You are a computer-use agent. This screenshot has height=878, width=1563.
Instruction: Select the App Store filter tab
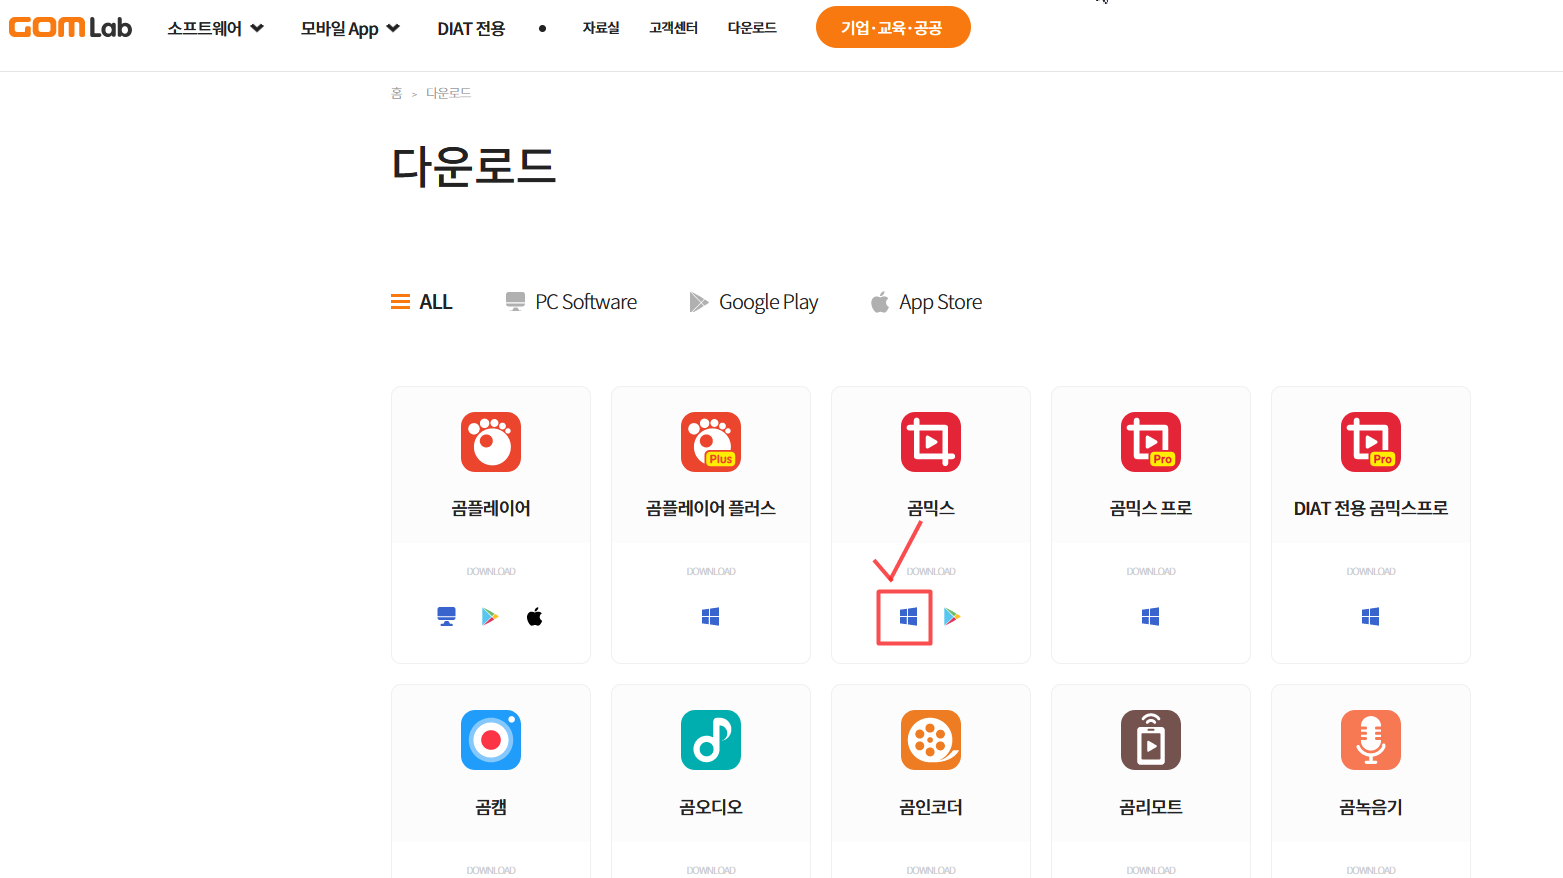click(x=926, y=302)
